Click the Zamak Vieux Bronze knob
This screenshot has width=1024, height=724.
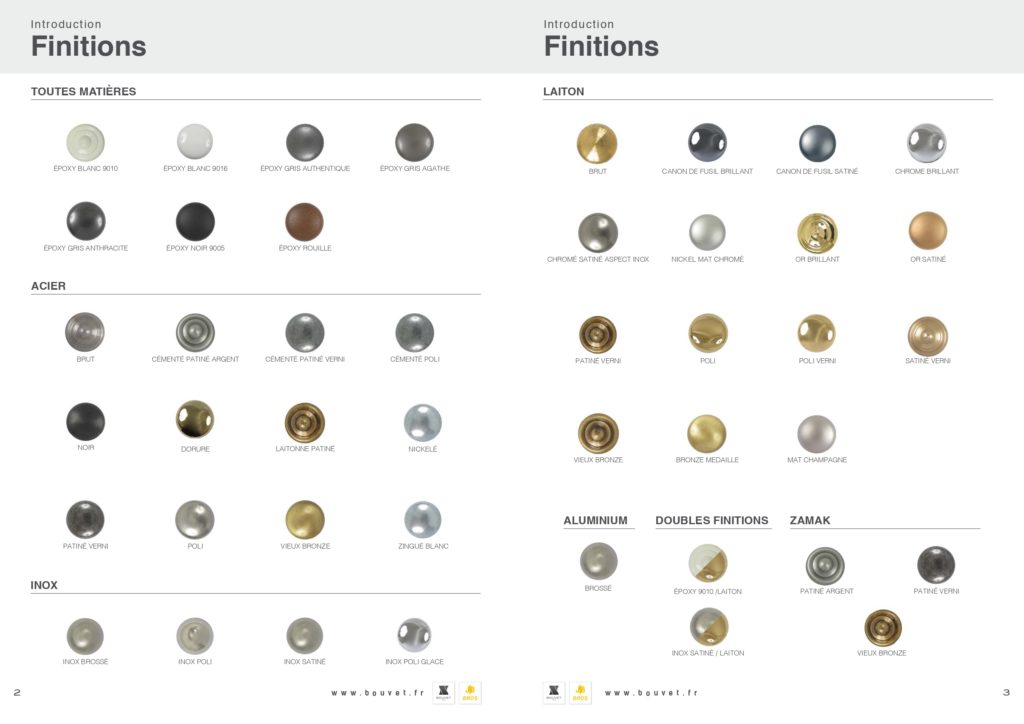pos(882,628)
